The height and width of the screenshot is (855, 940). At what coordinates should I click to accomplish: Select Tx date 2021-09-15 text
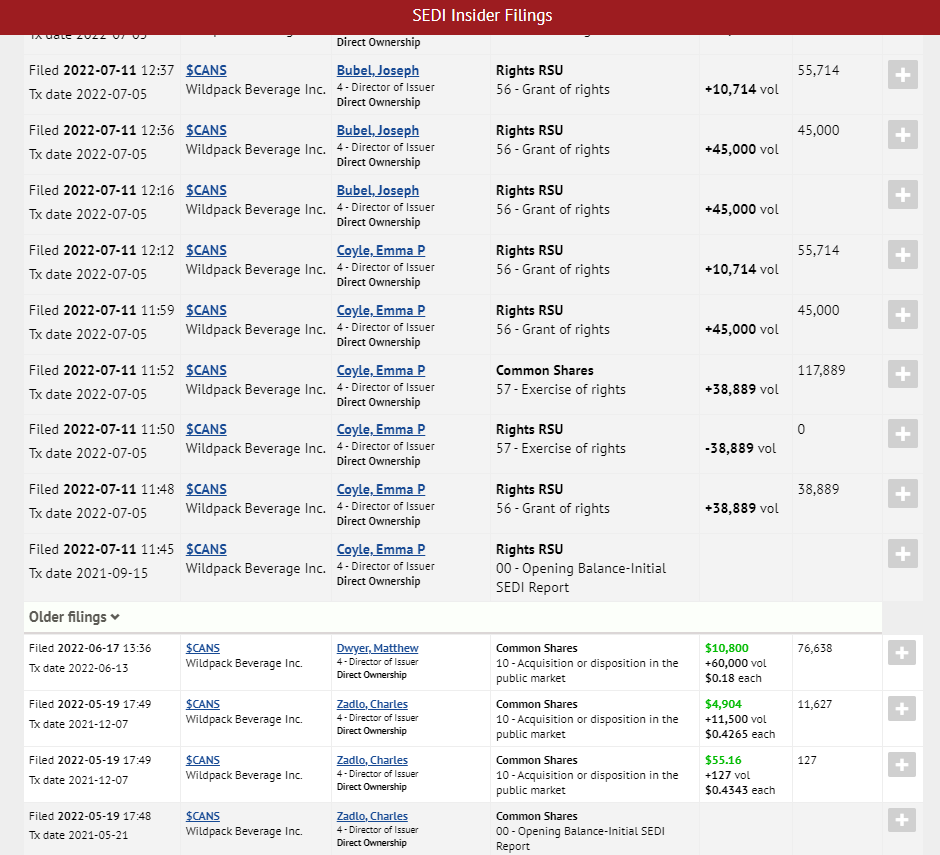pos(88,573)
